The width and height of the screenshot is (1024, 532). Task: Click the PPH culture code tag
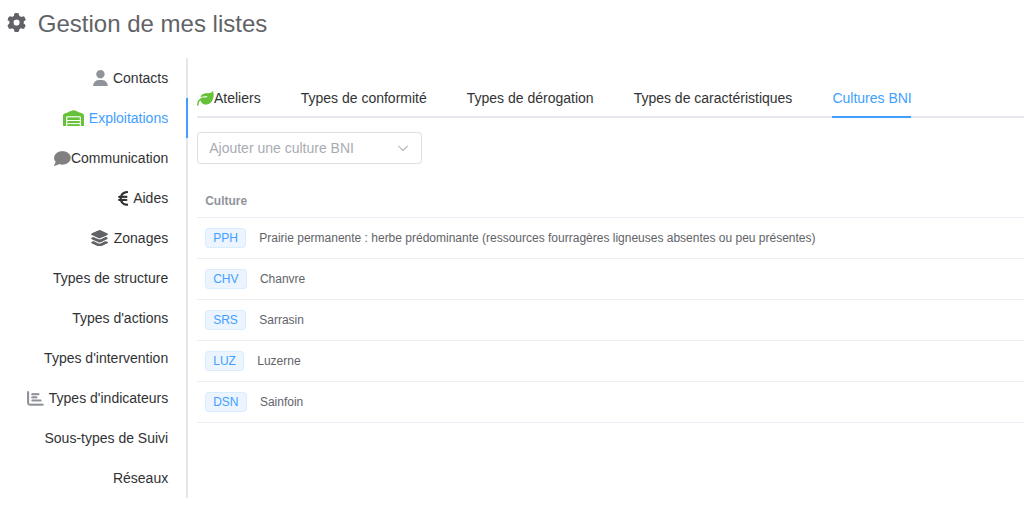[x=226, y=238]
